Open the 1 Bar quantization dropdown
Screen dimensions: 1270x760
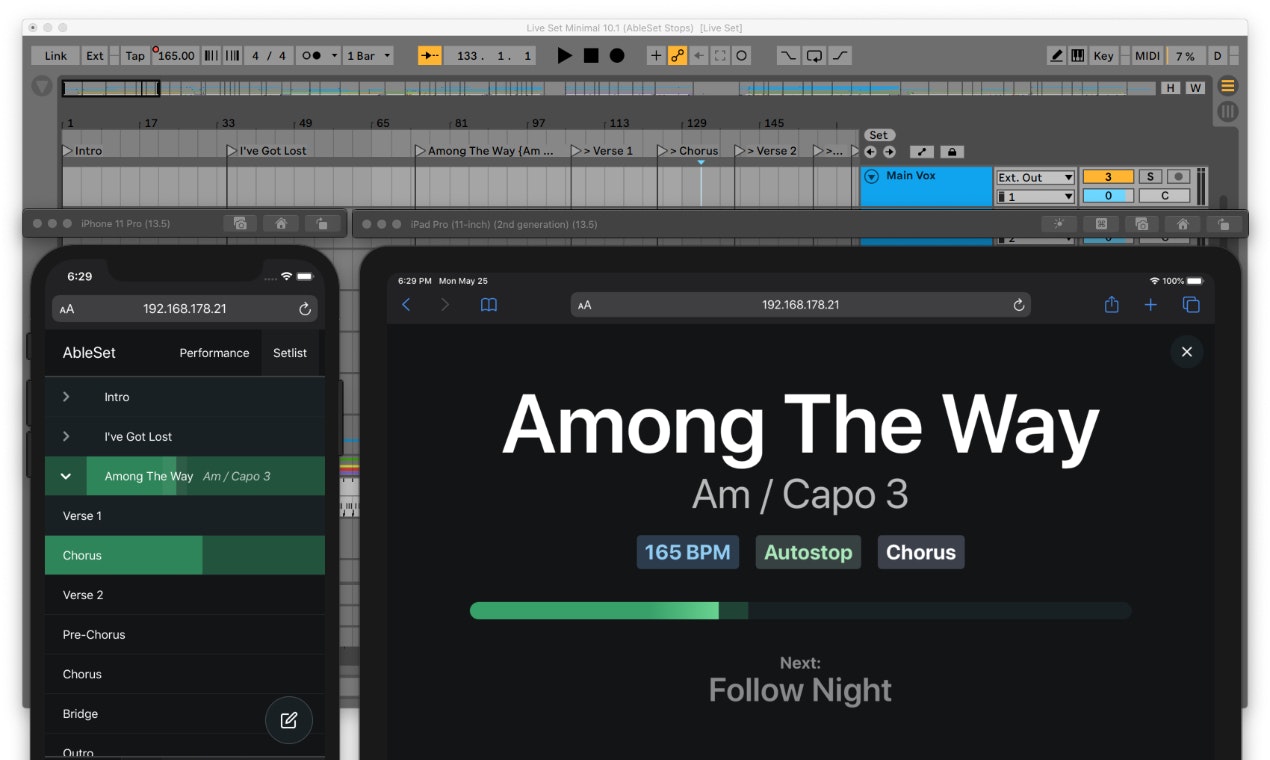click(x=369, y=56)
